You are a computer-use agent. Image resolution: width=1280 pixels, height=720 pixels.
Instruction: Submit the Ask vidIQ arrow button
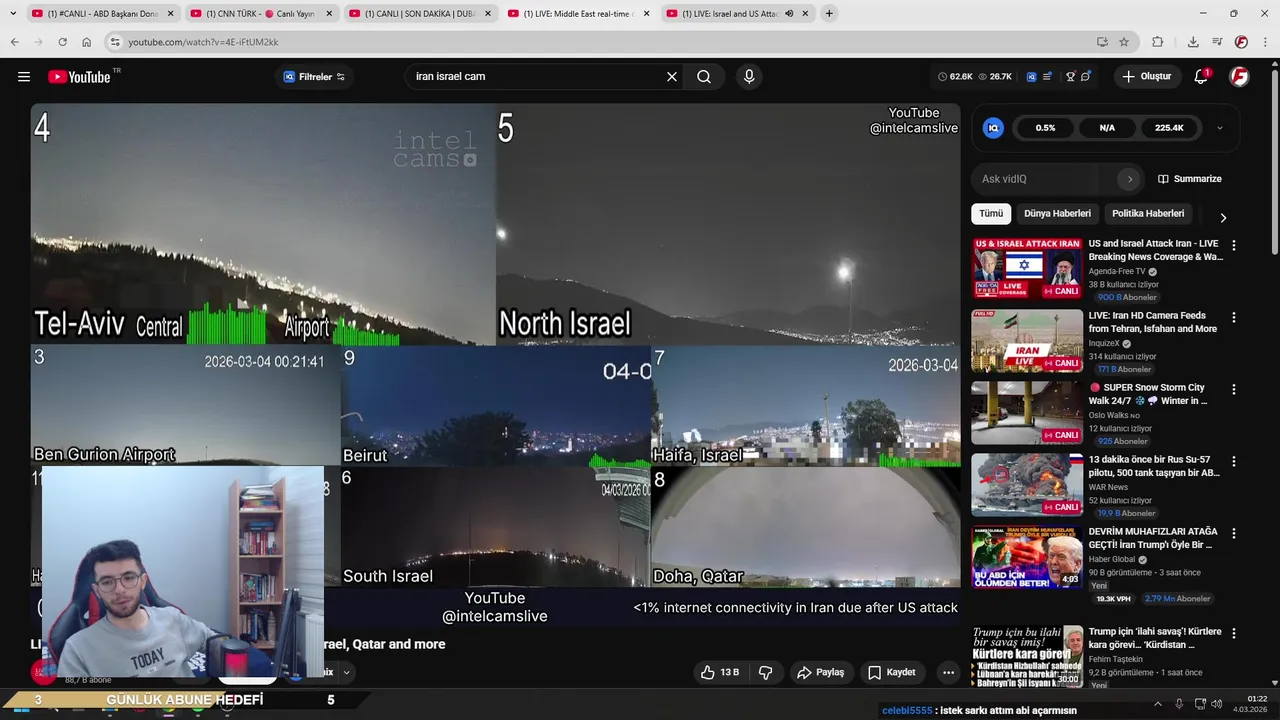[x=1130, y=179]
